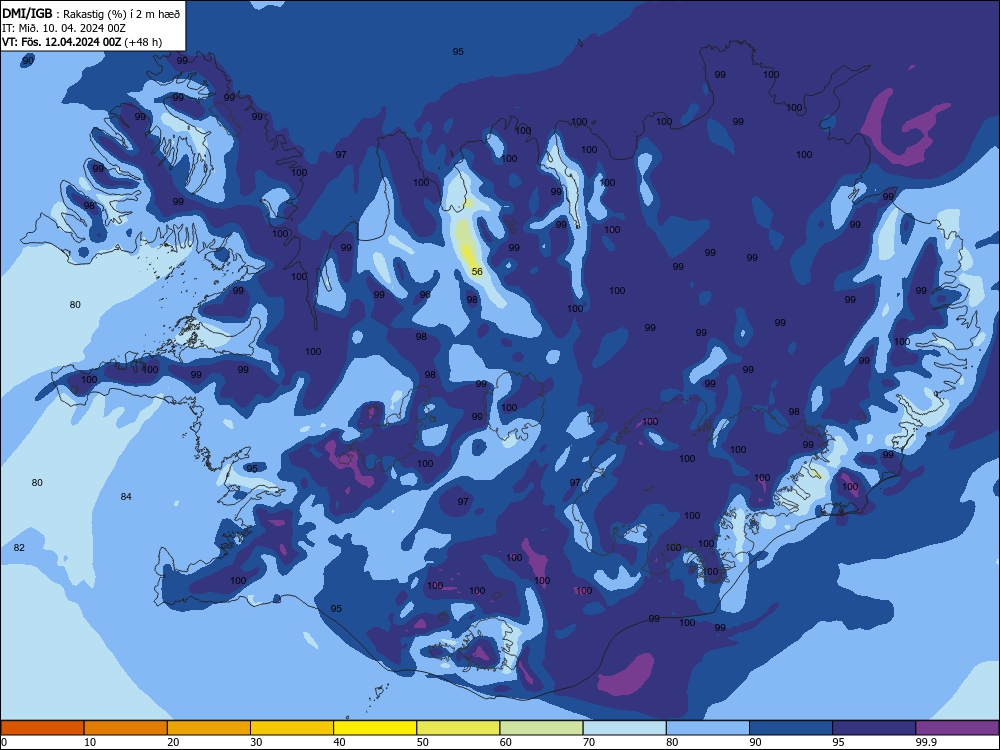Click the sky blue 80–90 legend swatch

708,728
